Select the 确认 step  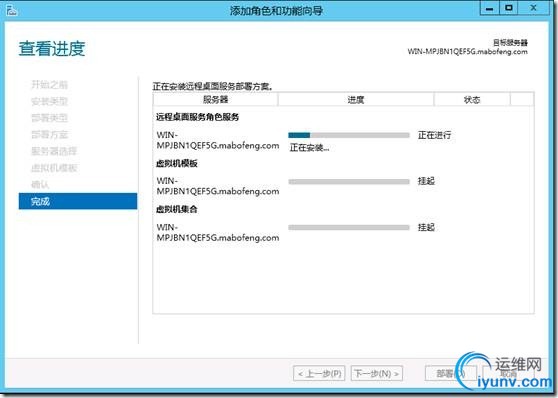(x=40, y=184)
